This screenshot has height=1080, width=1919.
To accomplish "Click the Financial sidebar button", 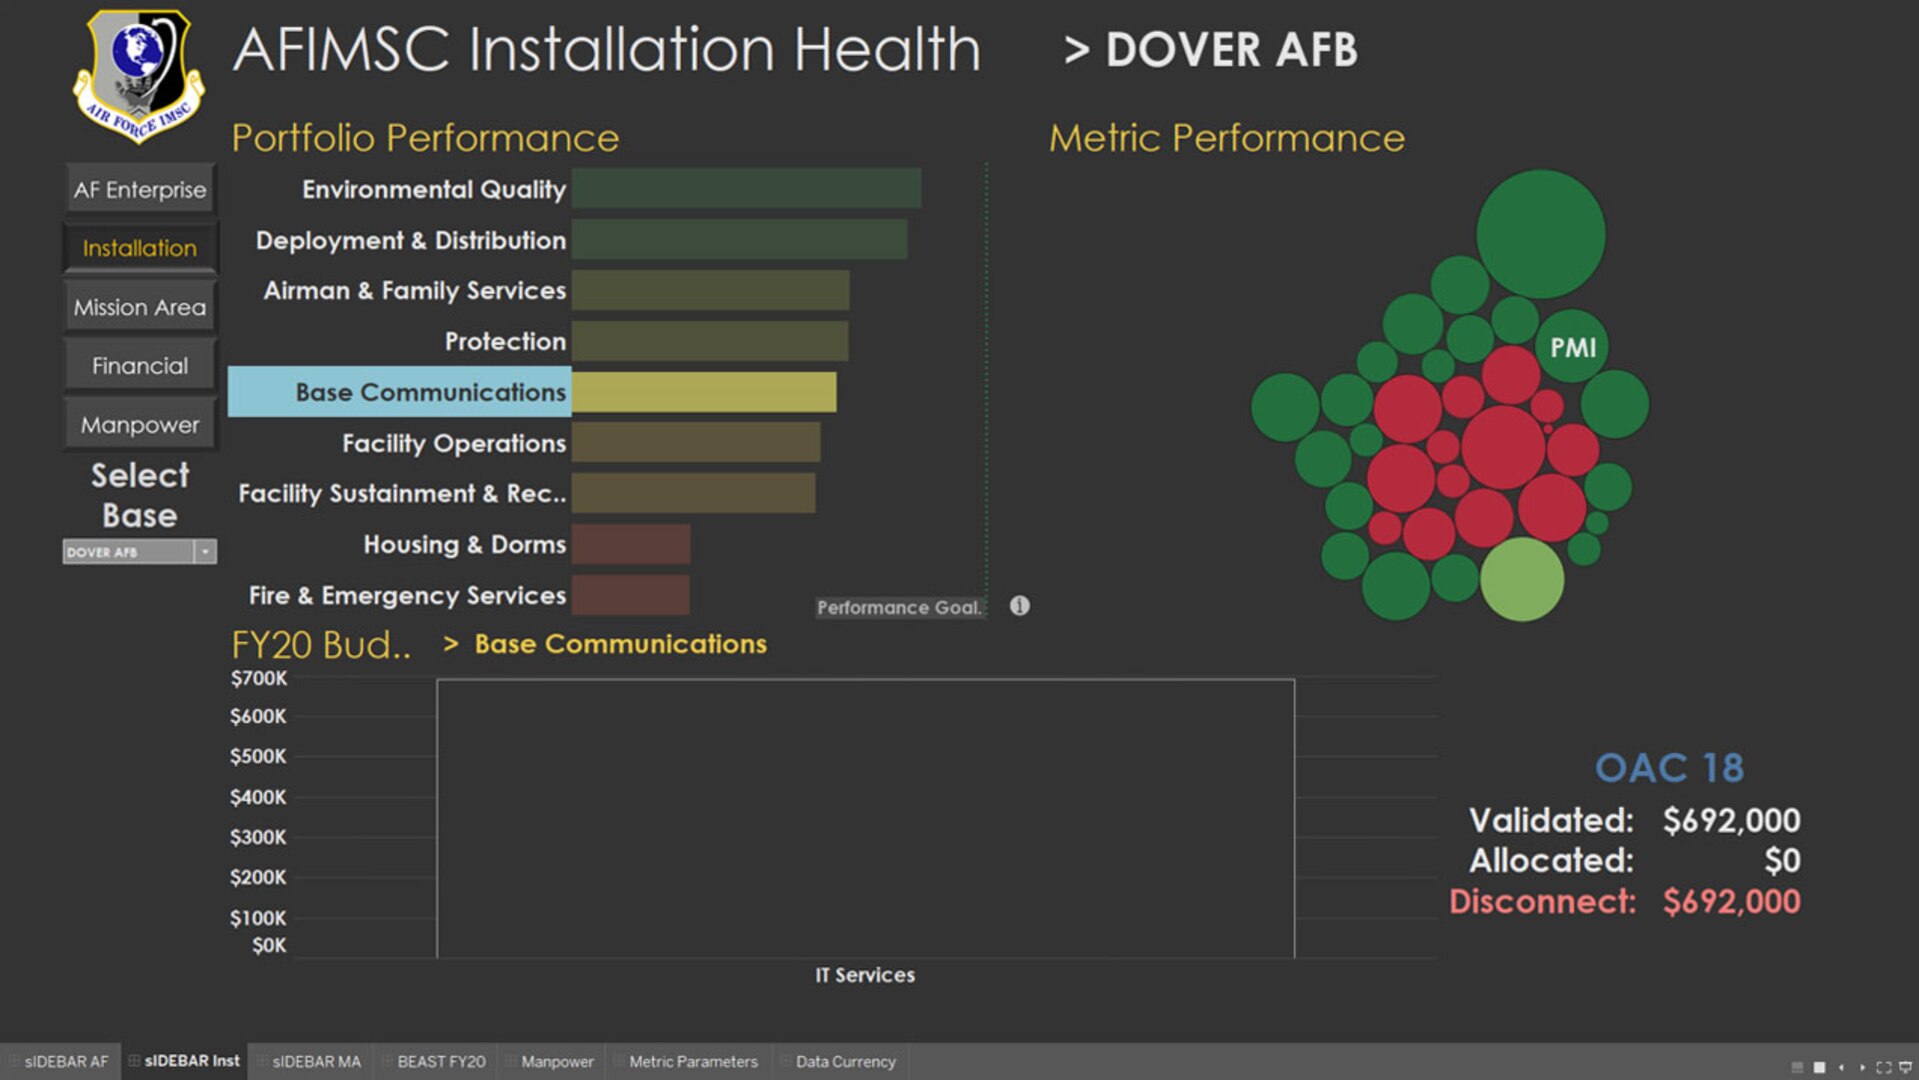I will [x=139, y=364].
